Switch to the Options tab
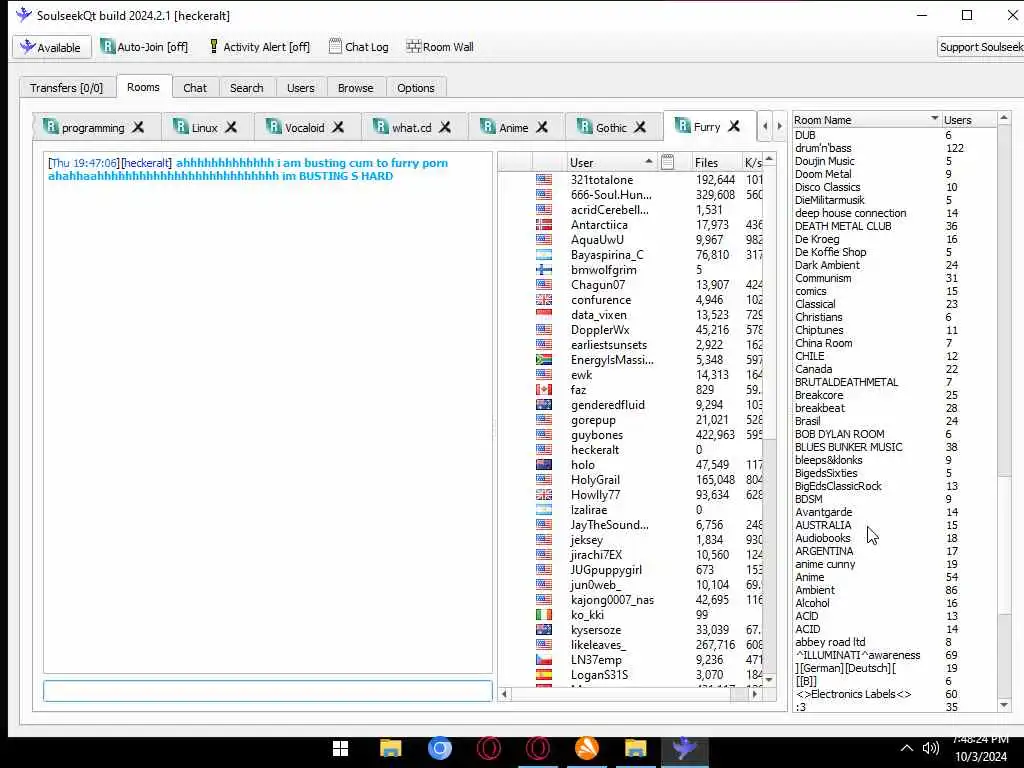The width and height of the screenshot is (1024, 768). (x=415, y=88)
